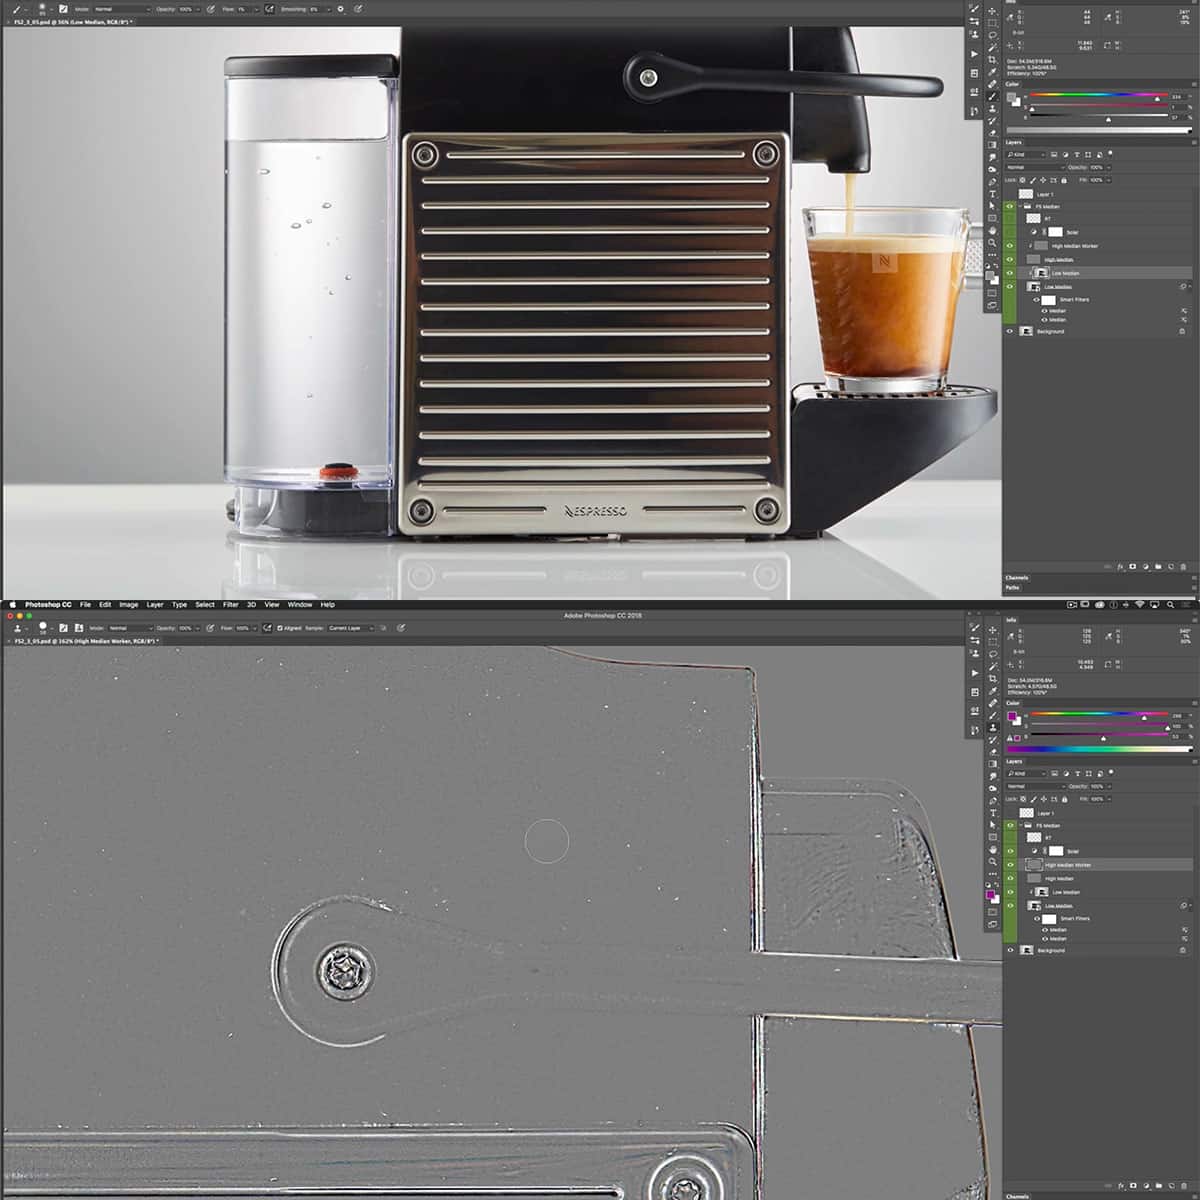Click color ramp in lower Color panel
The width and height of the screenshot is (1200, 1200).
pos(1100,749)
